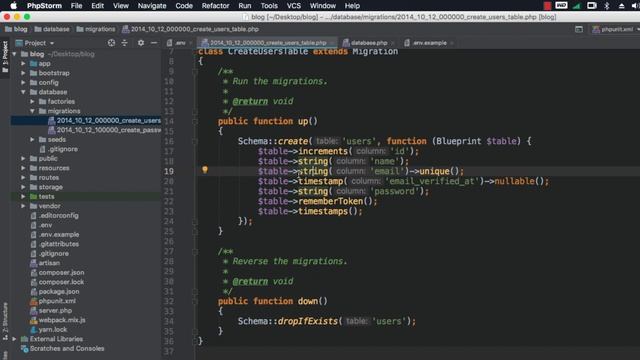Click the database breadcrumb in the navigation bar
Screen dimensions: 640x360
coord(52,29)
